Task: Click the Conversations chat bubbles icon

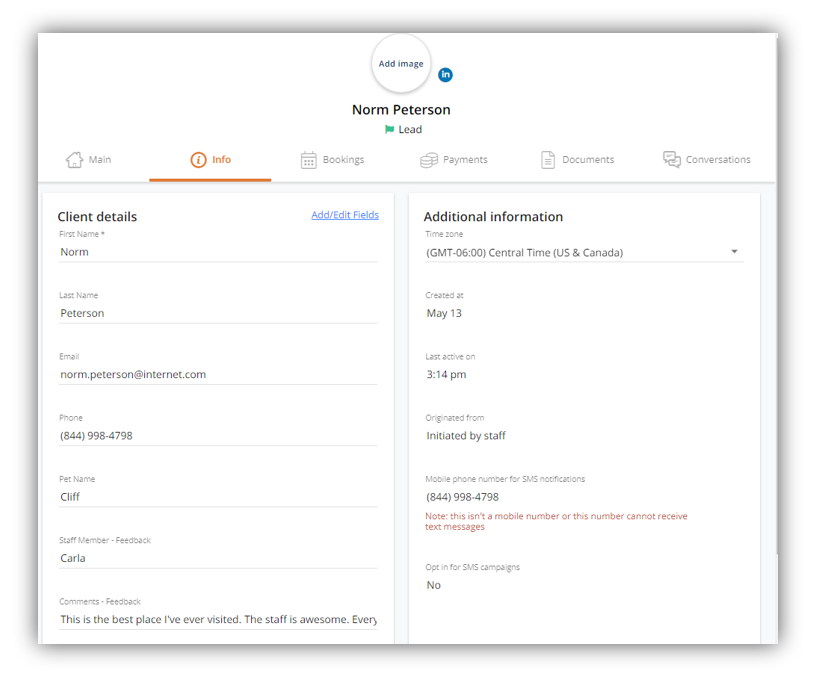Action: (x=672, y=159)
